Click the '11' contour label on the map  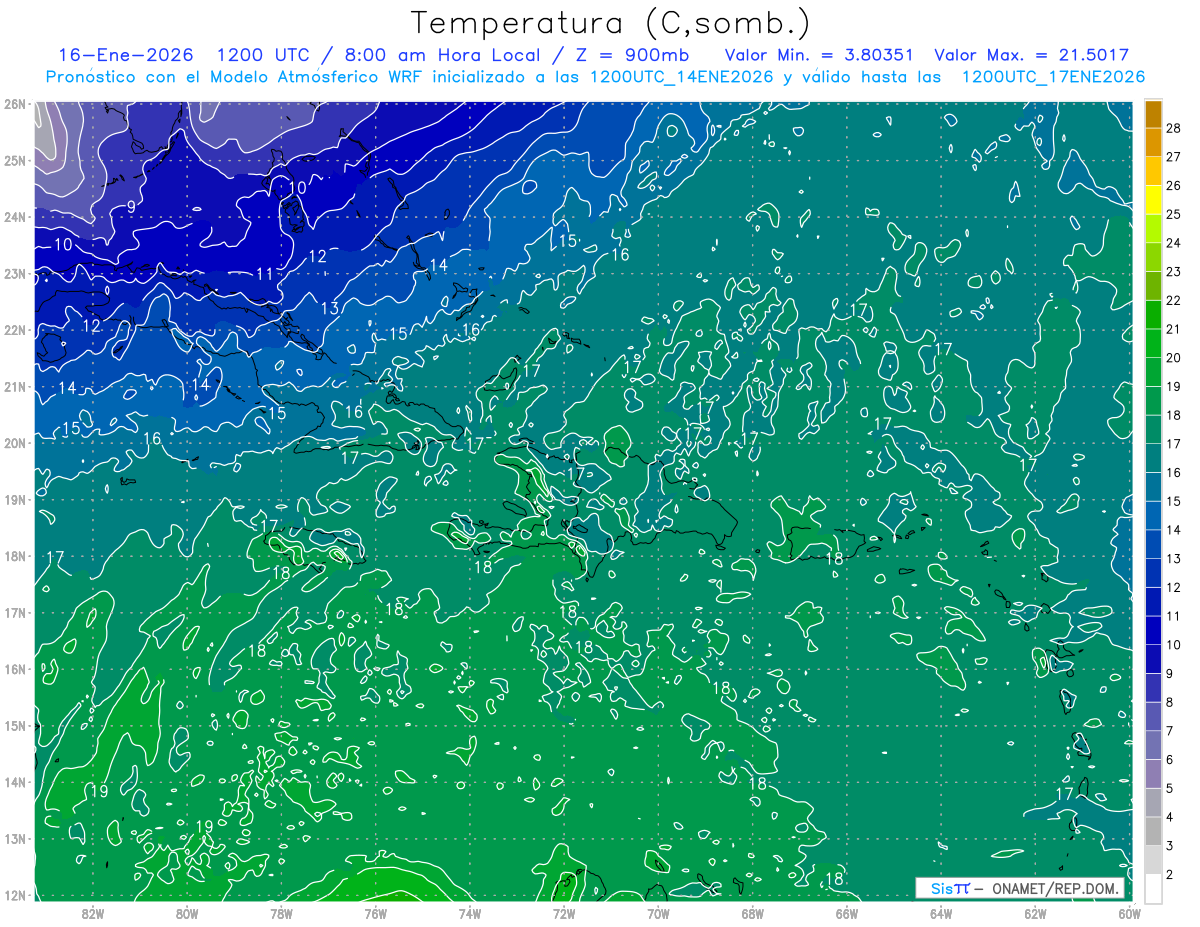(265, 274)
